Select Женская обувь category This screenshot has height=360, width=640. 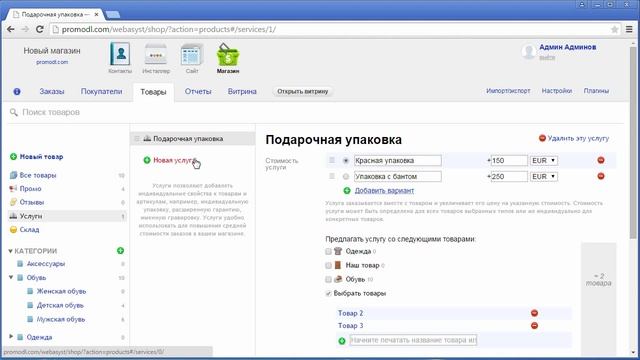(x=61, y=291)
